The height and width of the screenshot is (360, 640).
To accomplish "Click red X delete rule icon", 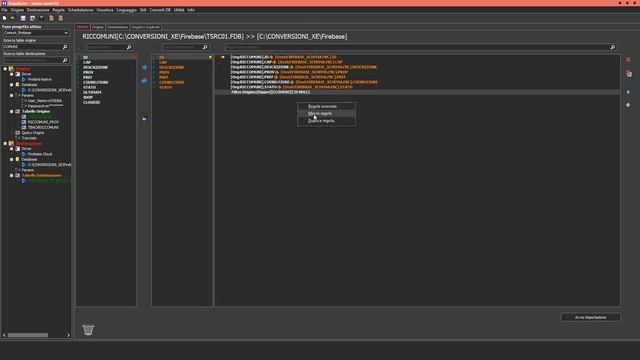I will 628,60.
